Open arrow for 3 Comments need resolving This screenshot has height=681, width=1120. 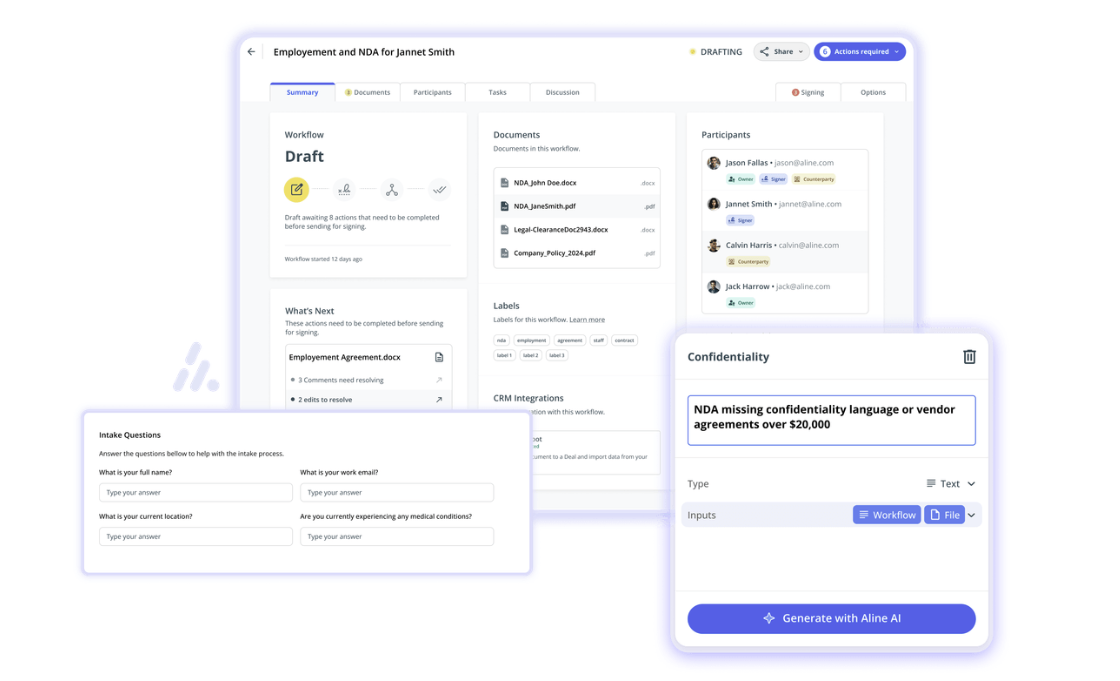pyautogui.click(x=439, y=380)
